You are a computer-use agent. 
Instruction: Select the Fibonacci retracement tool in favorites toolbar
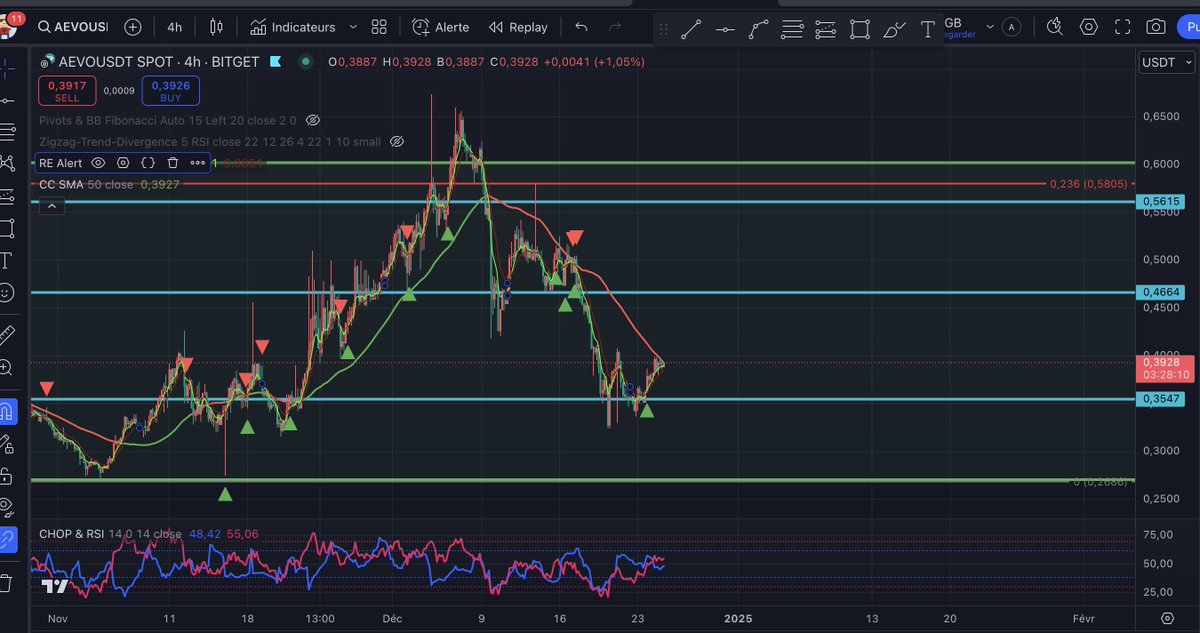(792, 30)
